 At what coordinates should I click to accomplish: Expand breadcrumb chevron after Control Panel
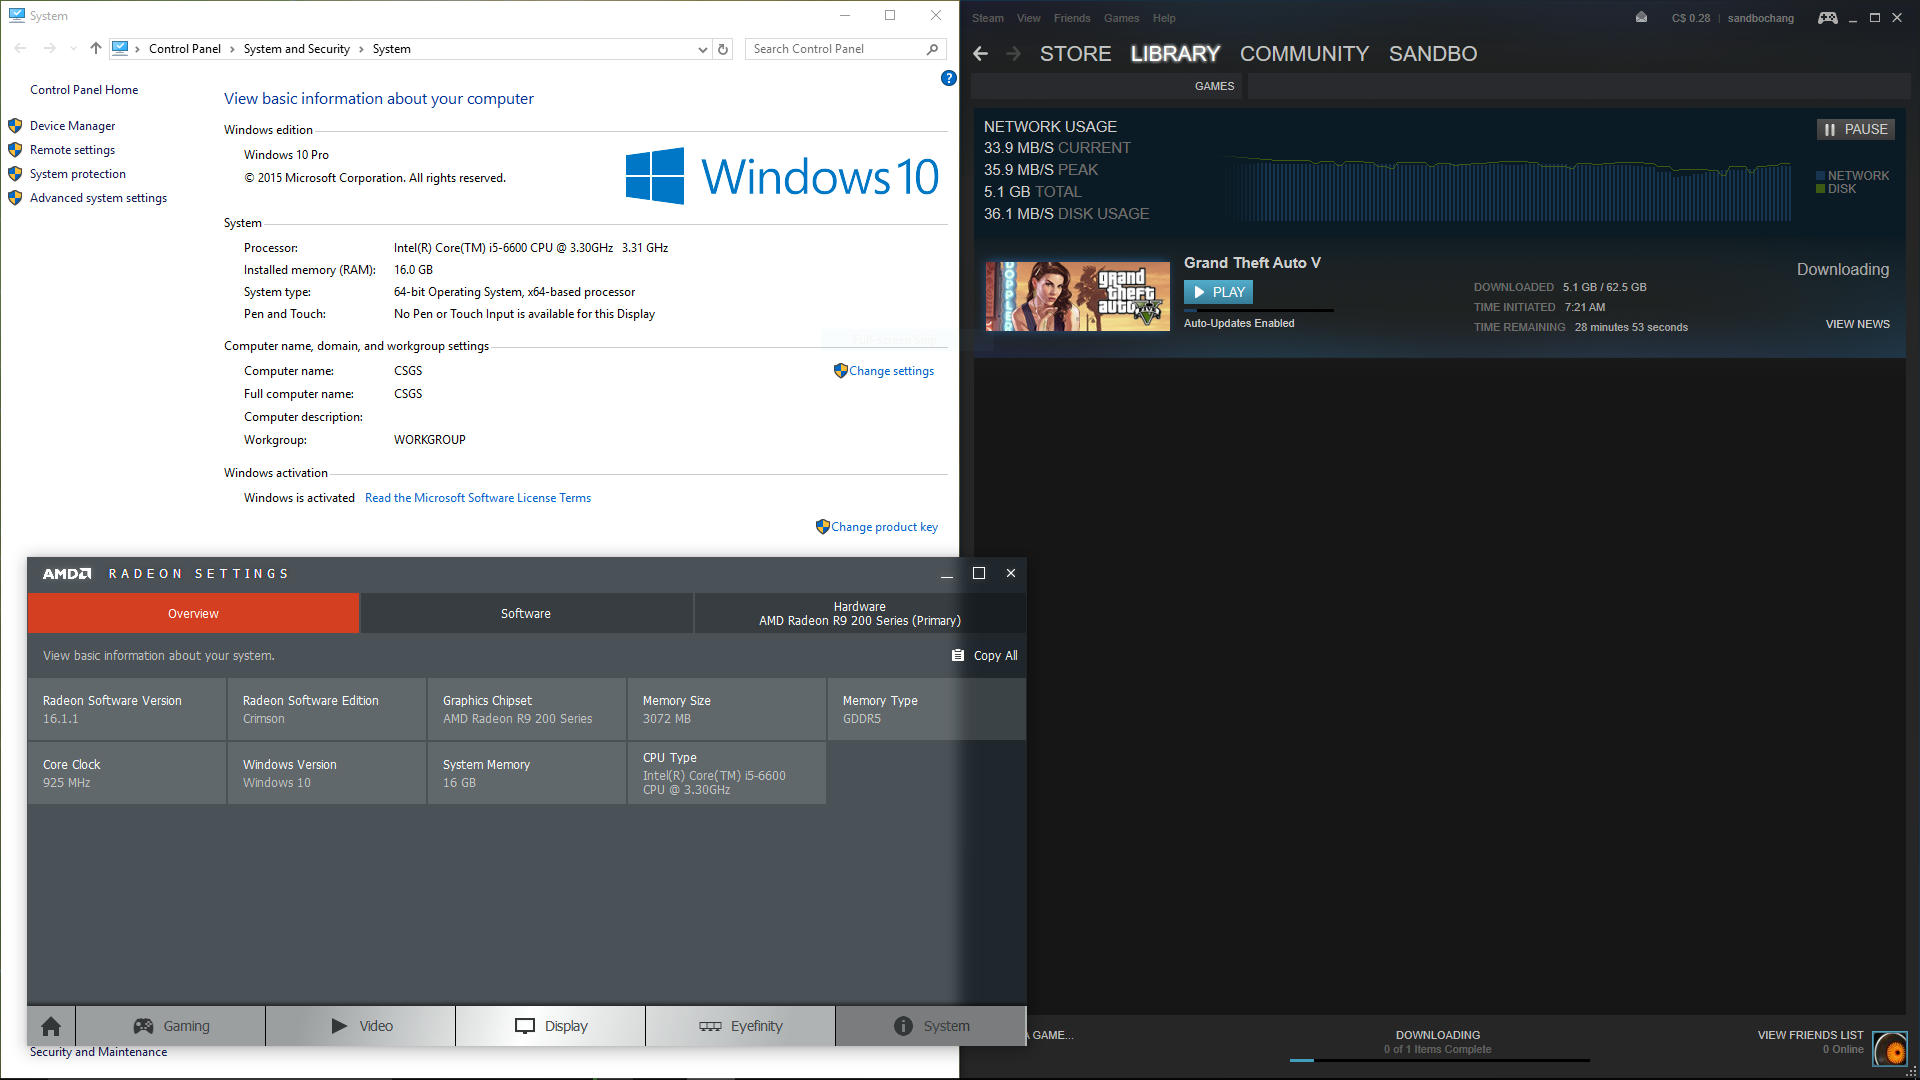point(232,49)
